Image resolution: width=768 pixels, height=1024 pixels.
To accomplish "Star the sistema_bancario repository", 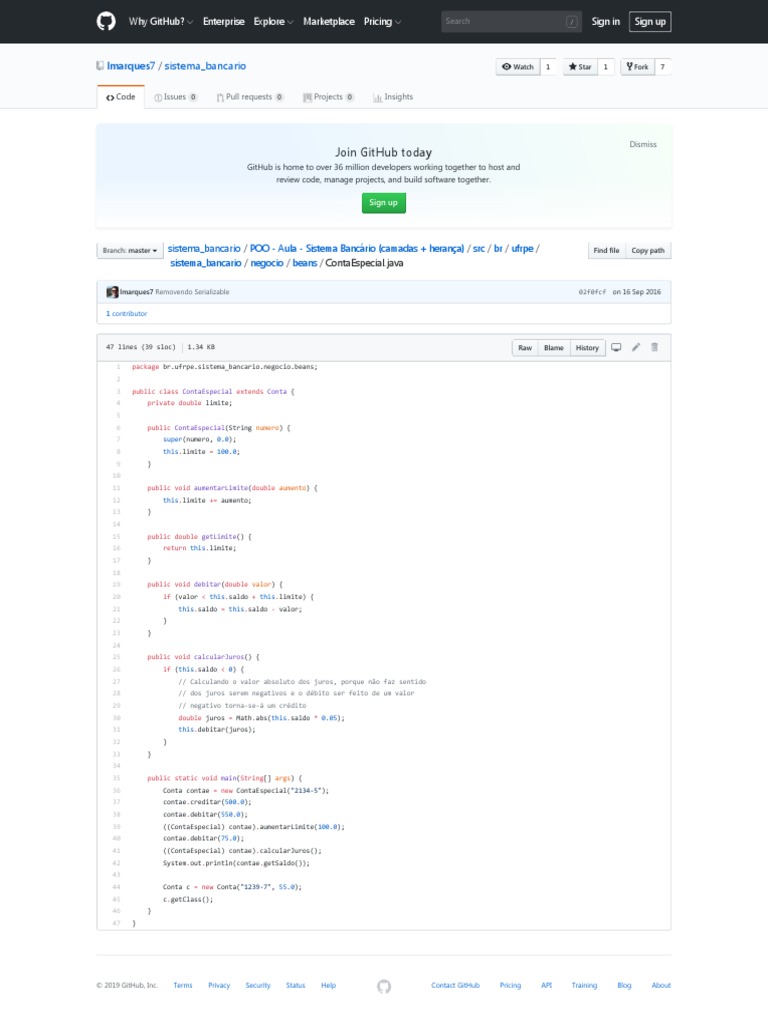I will [x=580, y=67].
